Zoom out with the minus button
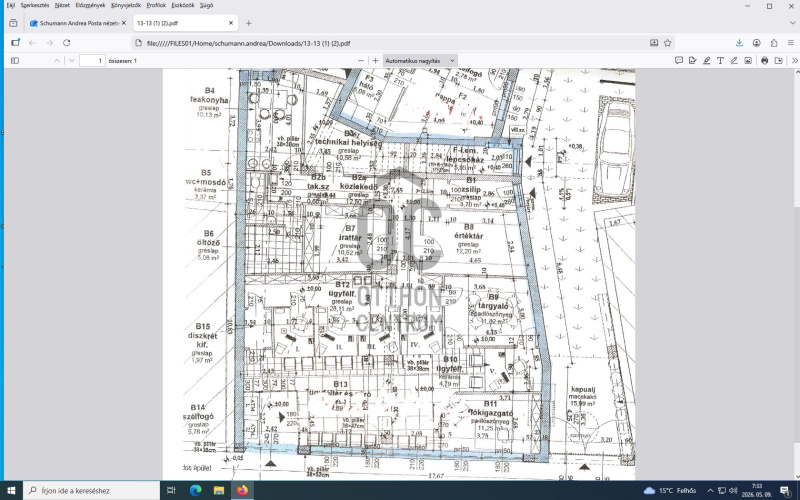Viewport: 800px width, 500px height. 361,61
